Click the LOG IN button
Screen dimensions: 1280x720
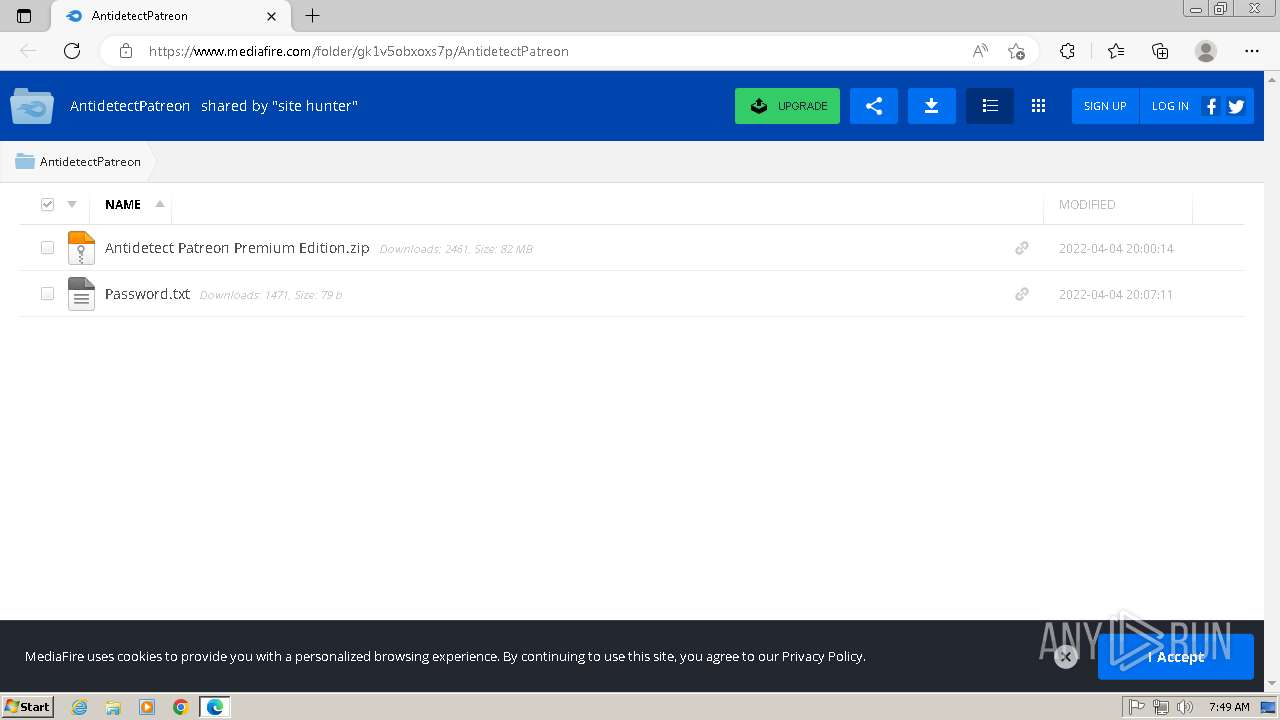coord(1170,106)
